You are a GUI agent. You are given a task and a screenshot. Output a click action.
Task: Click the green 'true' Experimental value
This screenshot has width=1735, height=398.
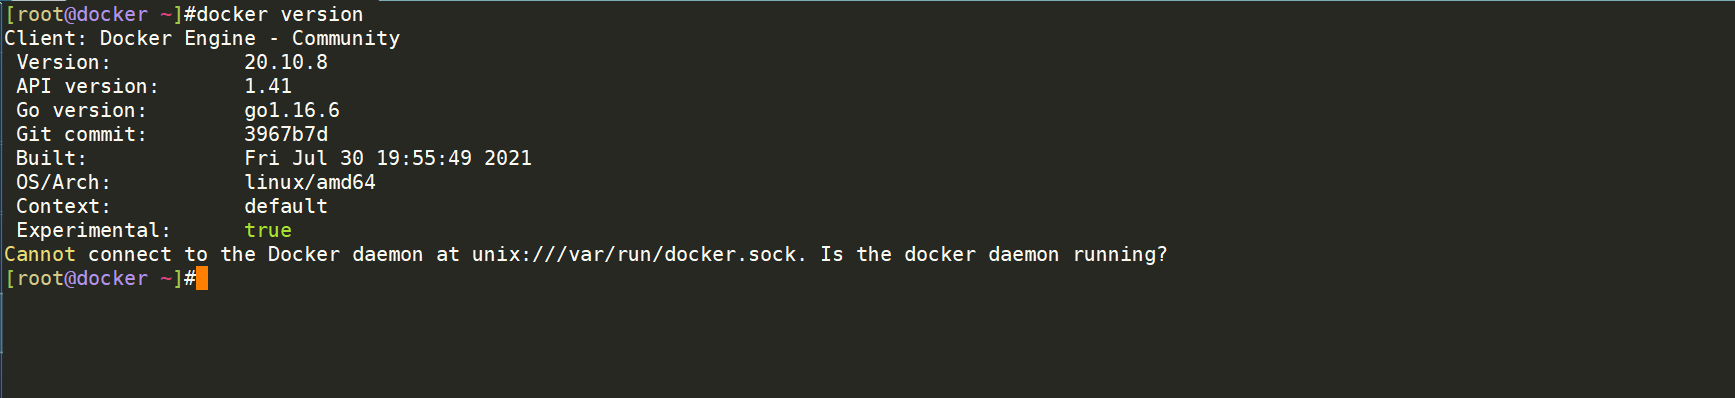pos(268,230)
